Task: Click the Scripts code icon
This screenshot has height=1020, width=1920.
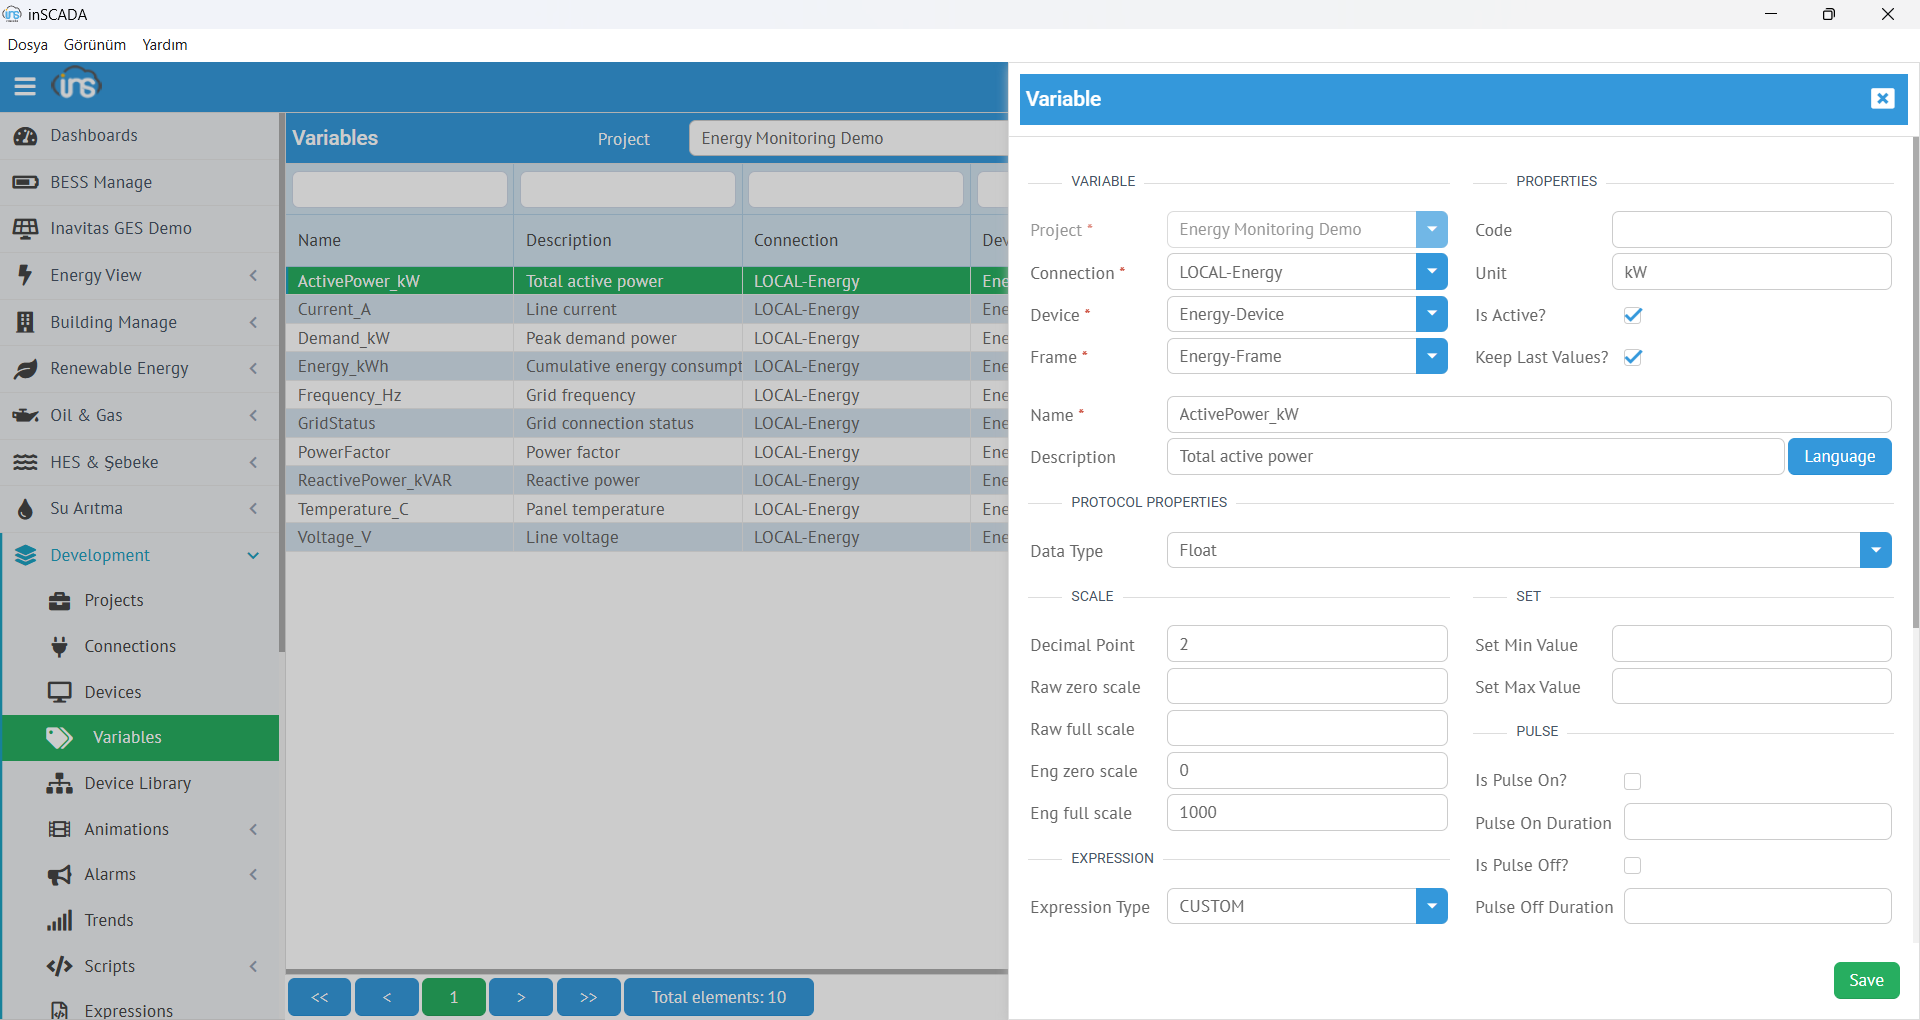Action: [59, 966]
